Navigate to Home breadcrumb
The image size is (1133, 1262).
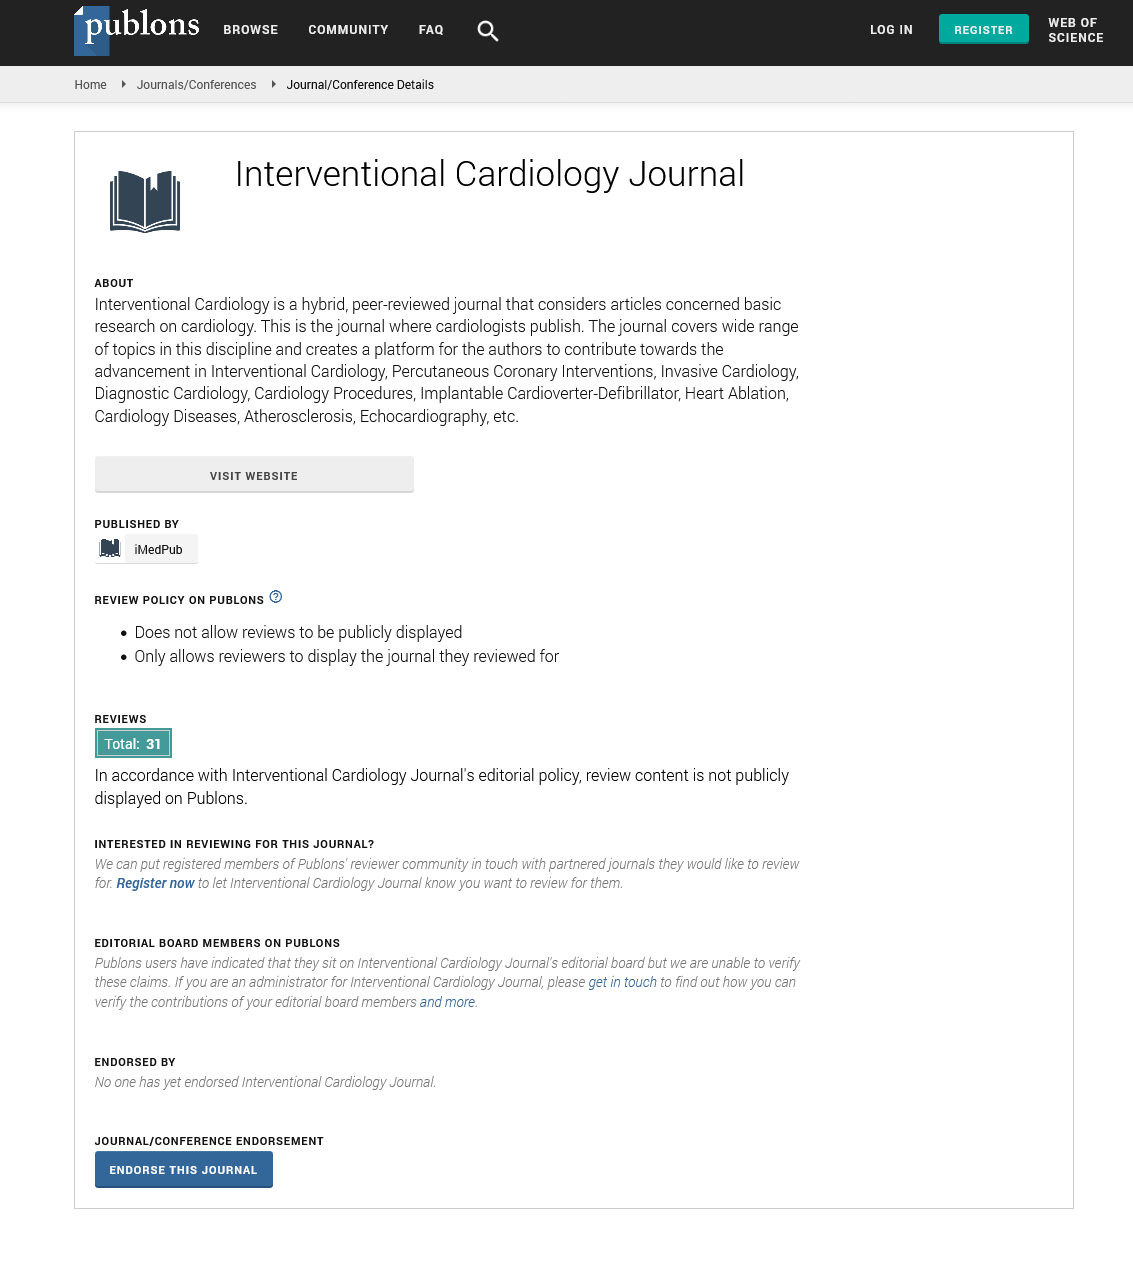pos(90,85)
